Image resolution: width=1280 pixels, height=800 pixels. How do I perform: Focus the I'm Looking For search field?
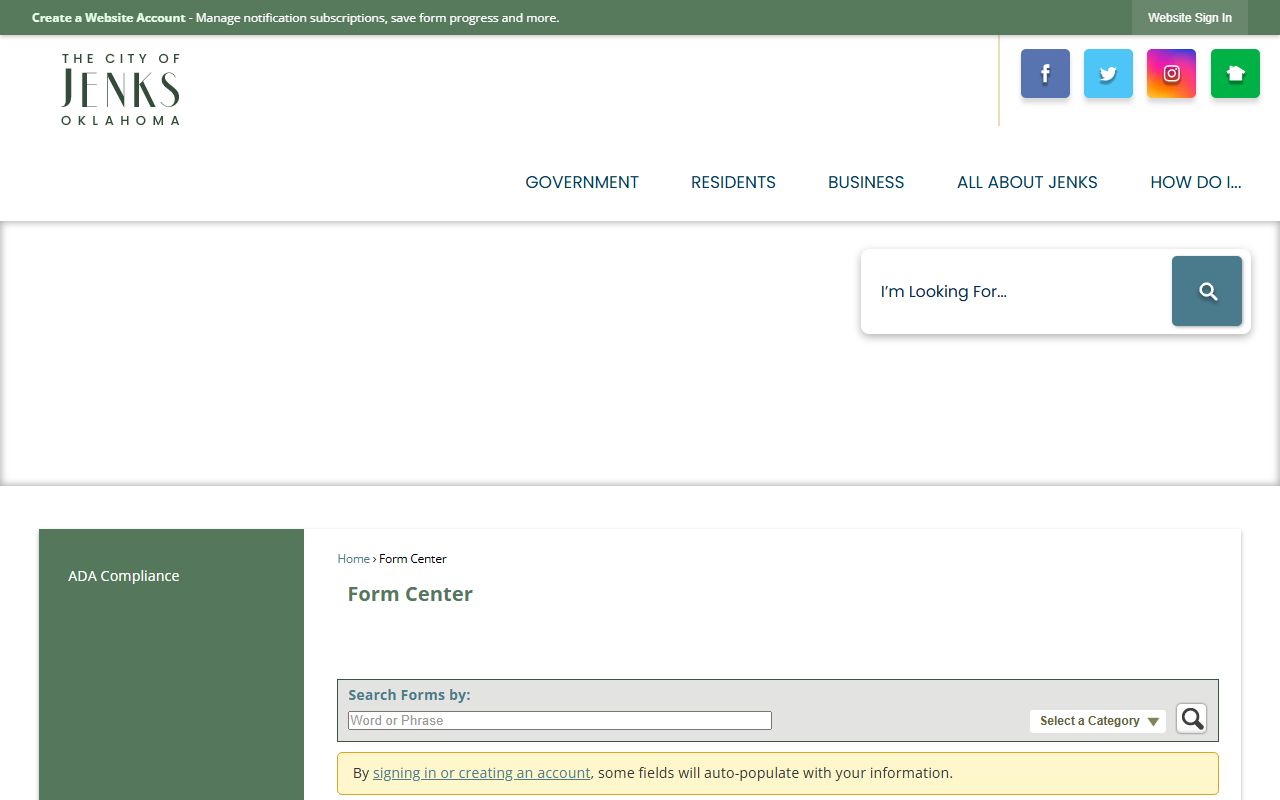tap(1015, 292)
